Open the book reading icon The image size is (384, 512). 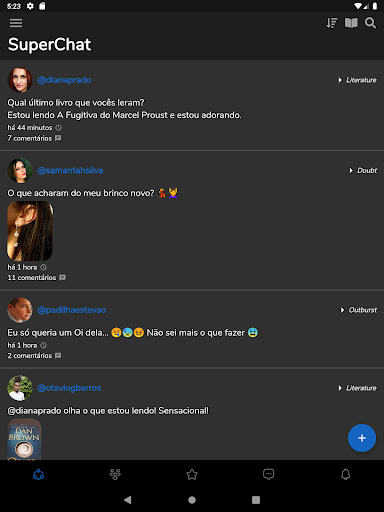tap(351, 23)
